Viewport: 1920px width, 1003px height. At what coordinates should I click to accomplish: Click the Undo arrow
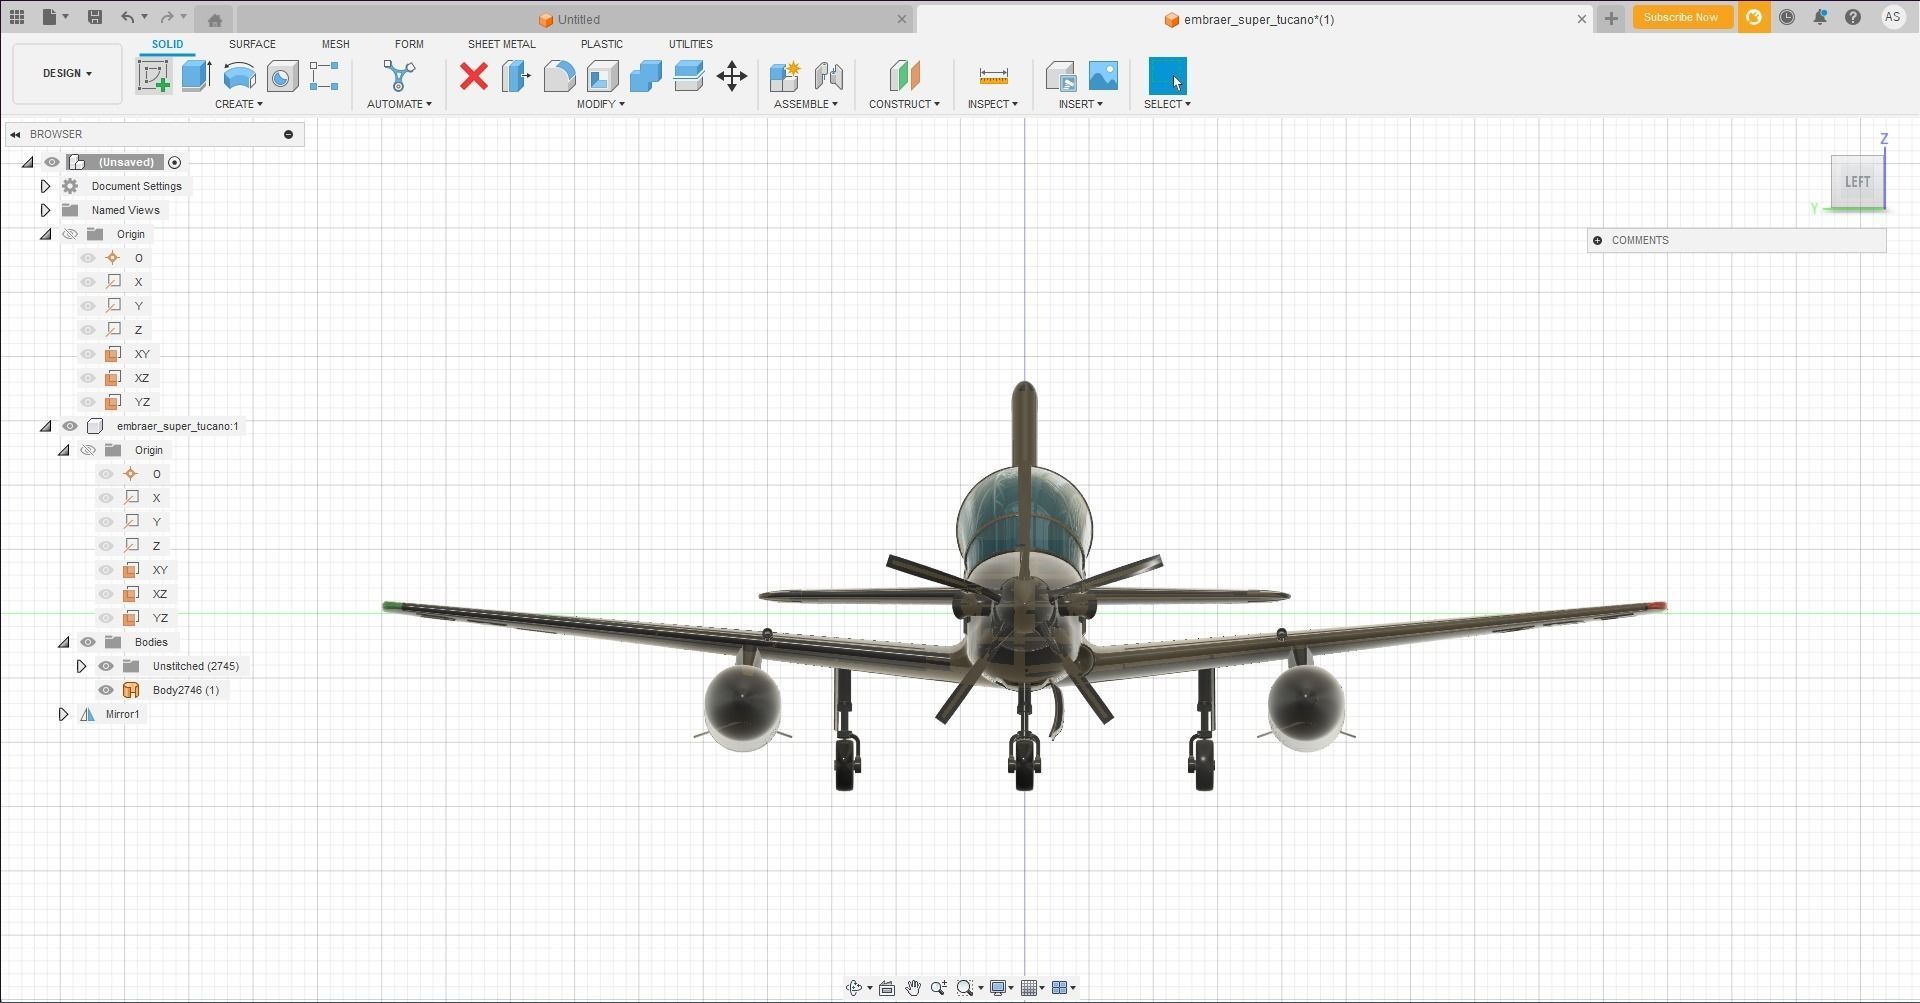(x=127, y=17)
